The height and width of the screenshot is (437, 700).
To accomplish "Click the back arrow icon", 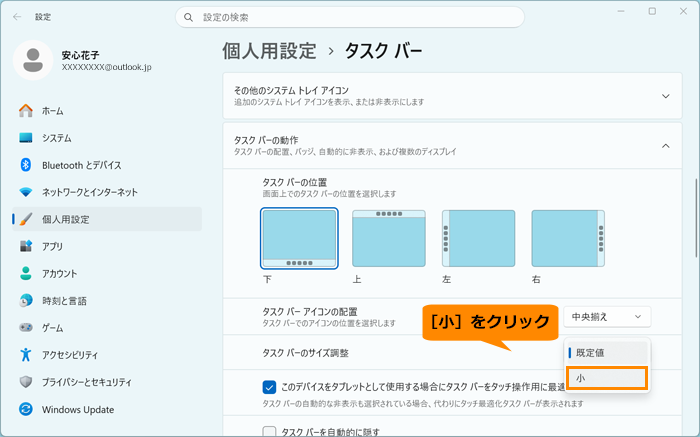I will point(17,17).
